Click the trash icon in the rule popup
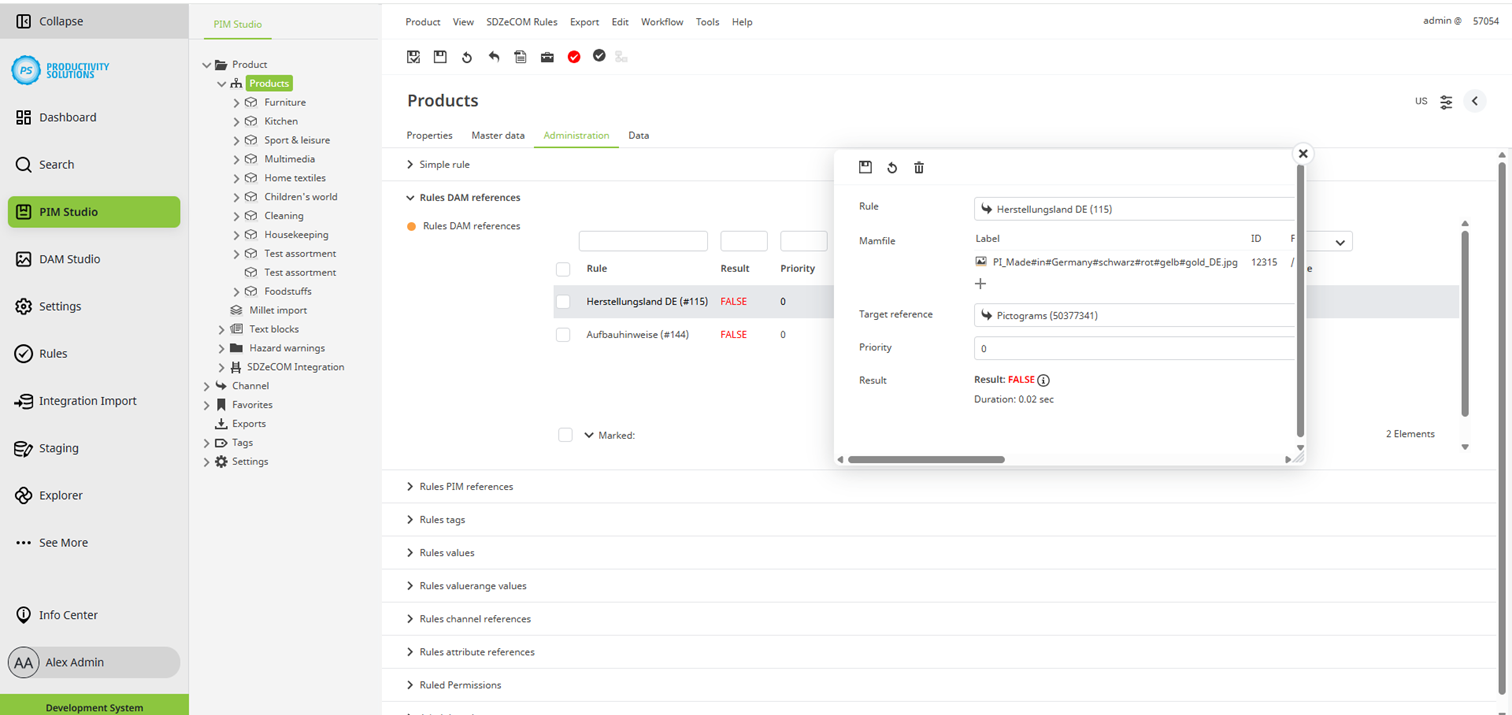 point(919,168)
